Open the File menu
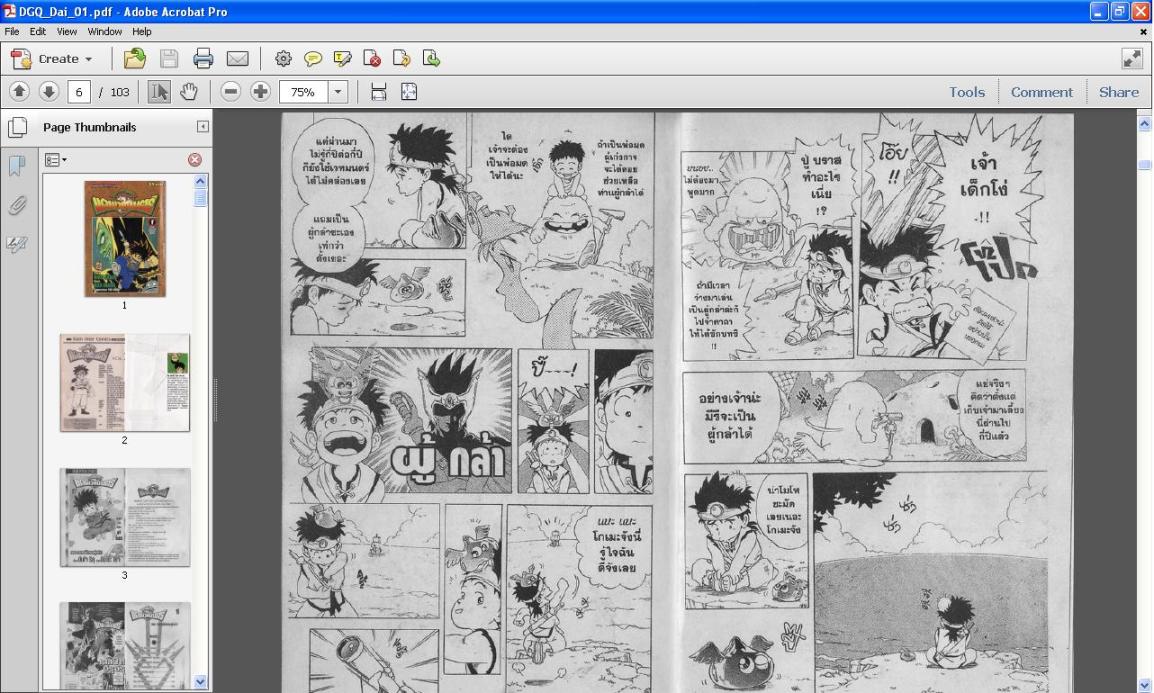Image resolution: width=1154 pixels, height=693 pixels. point(12,32)
